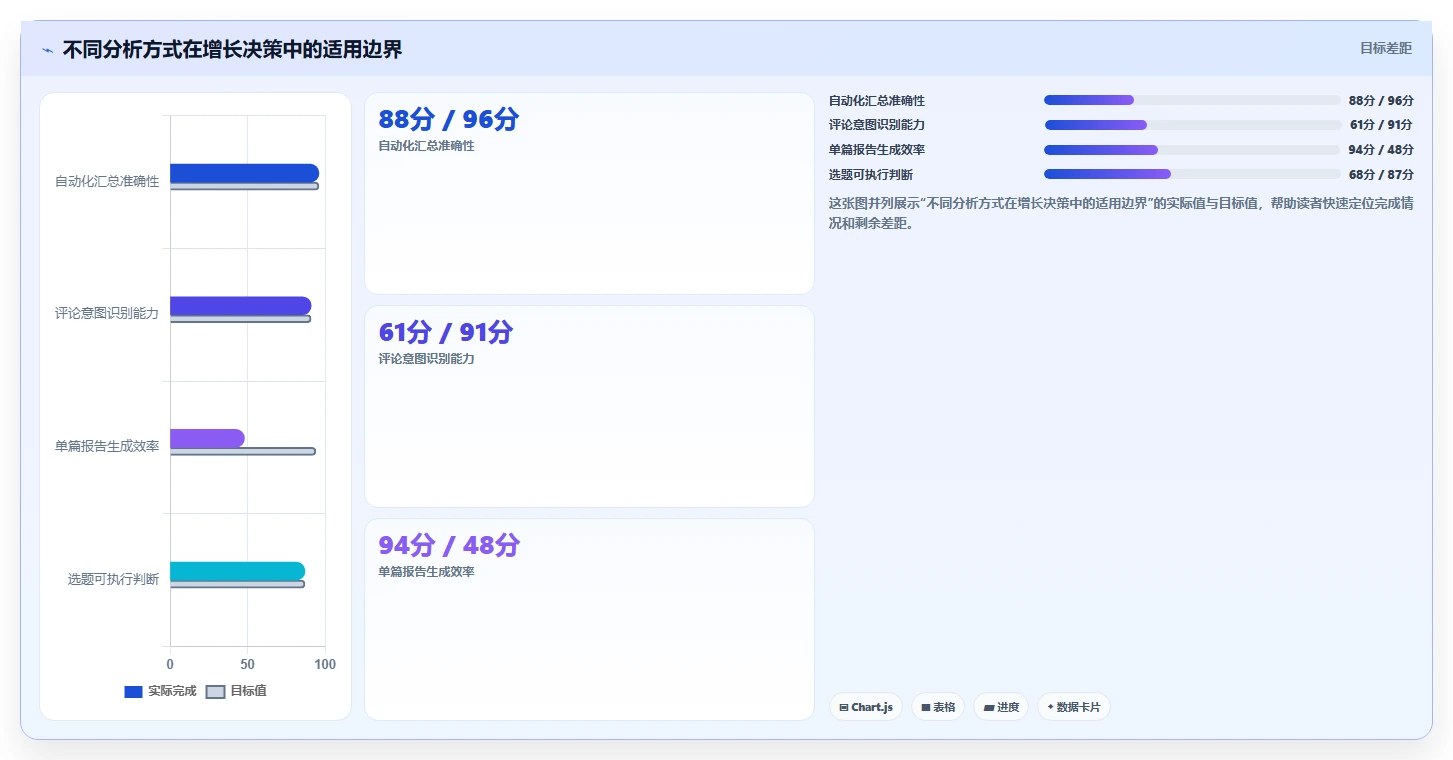Click progress list label 自动化汇总准确性
This screenshot has height=760, width=1453.
tap(877, 101)
